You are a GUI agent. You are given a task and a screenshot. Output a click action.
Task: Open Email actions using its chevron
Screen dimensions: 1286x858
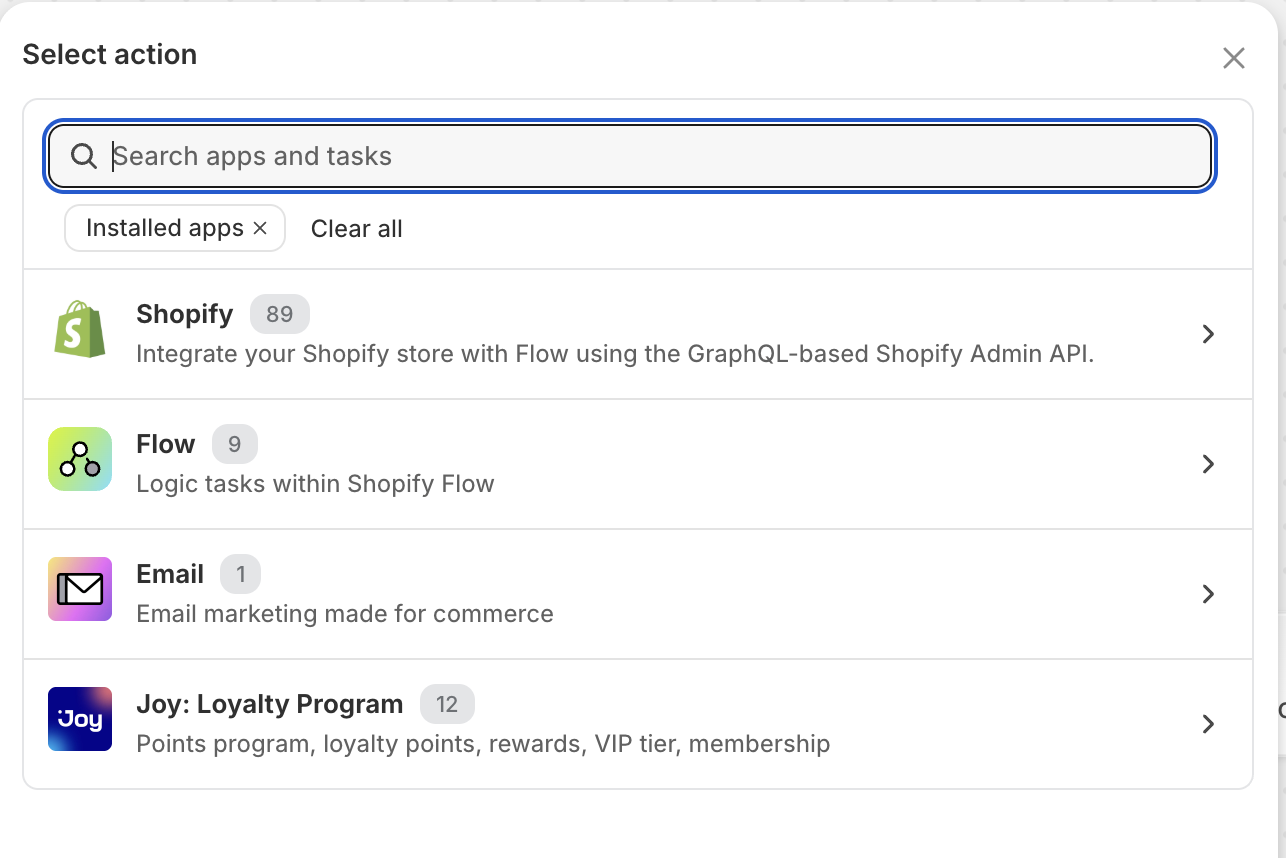[1208, 594]
